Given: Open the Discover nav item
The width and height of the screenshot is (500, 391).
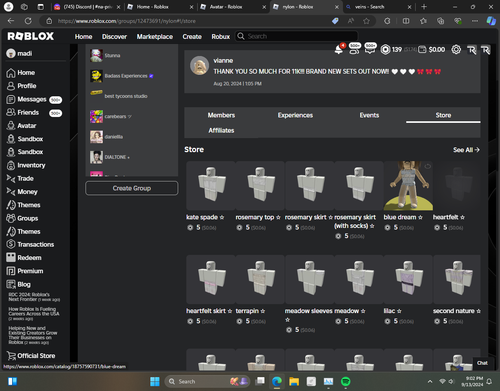Looking at the screenshot, I should [x=114, y=37].
